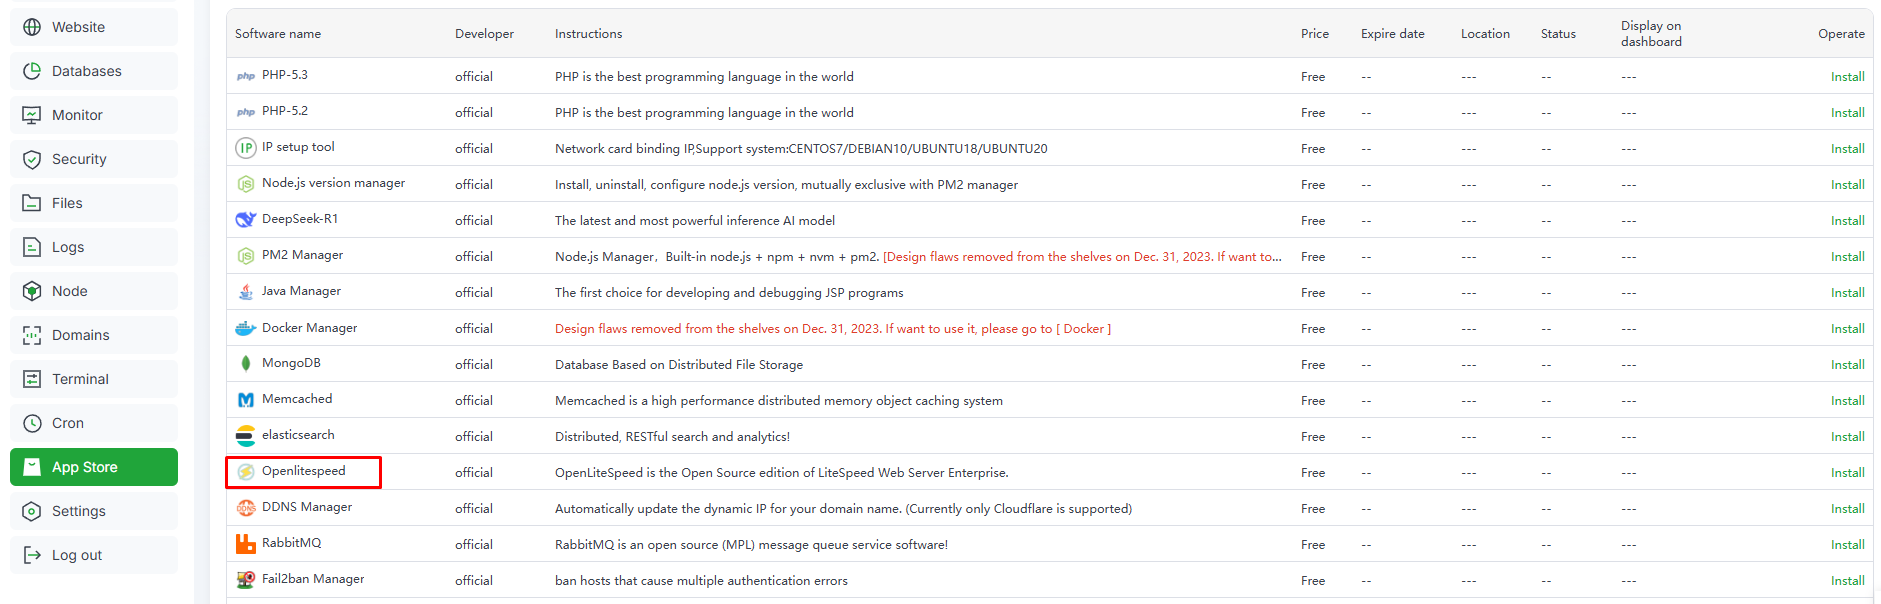The width and height of the screenshot is (1881, 604).
Task: Select Cron from the sidebar
Action: 68,423
